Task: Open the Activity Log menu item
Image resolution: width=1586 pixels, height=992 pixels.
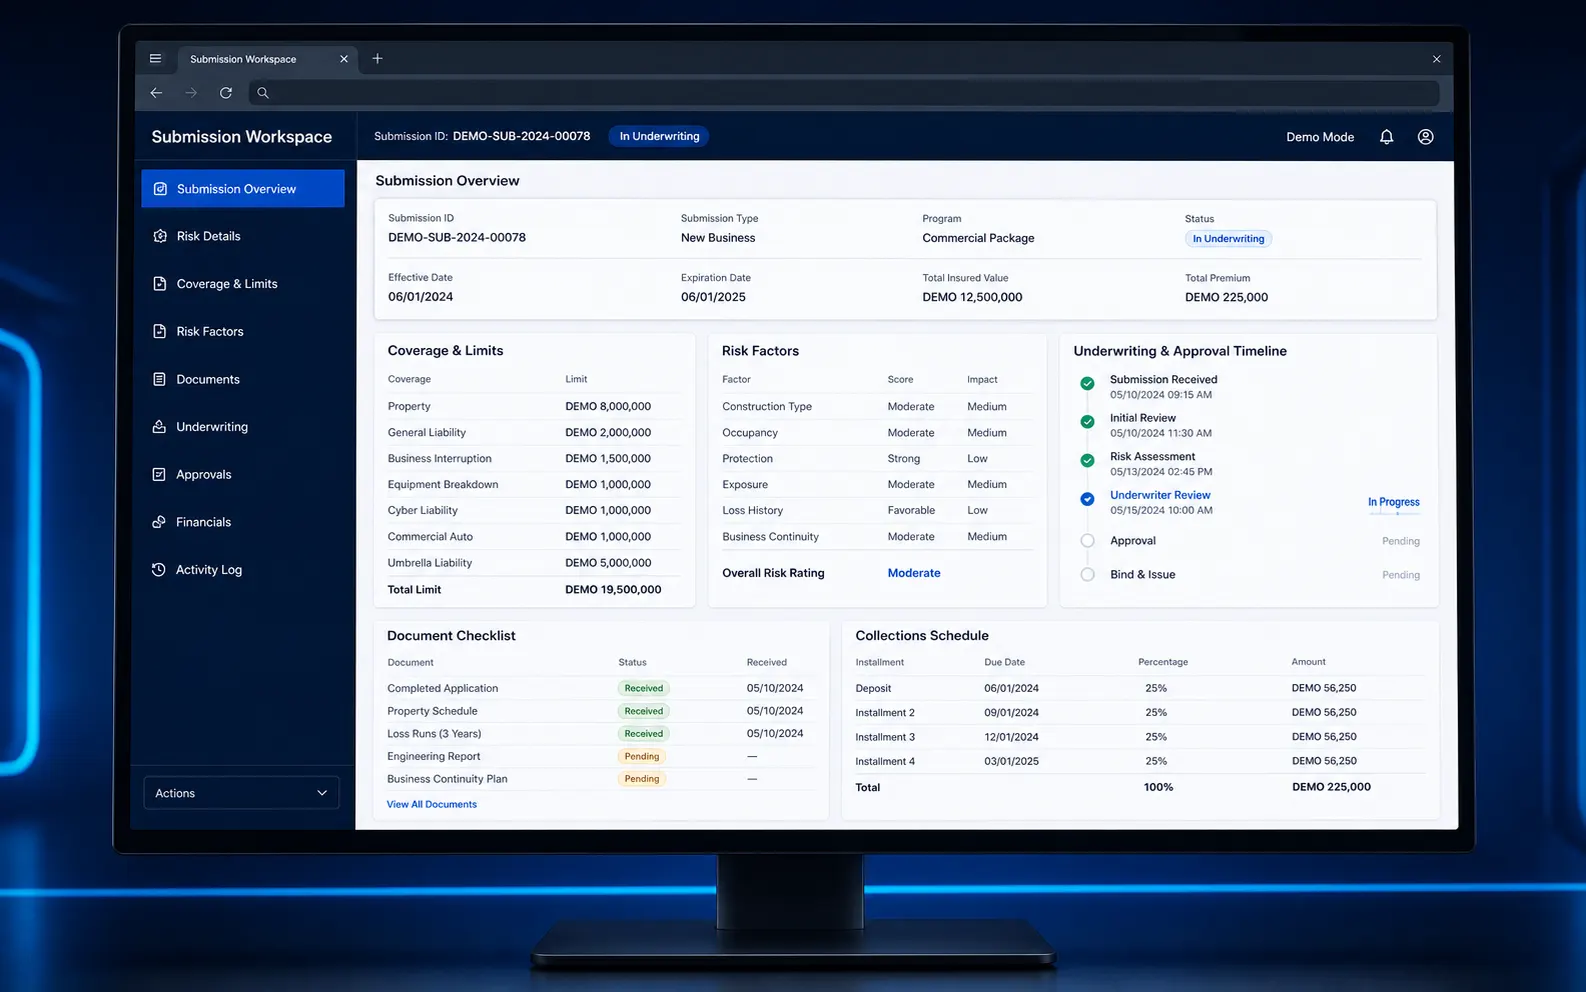Action: pyautogui.click(x=243, y=570)
